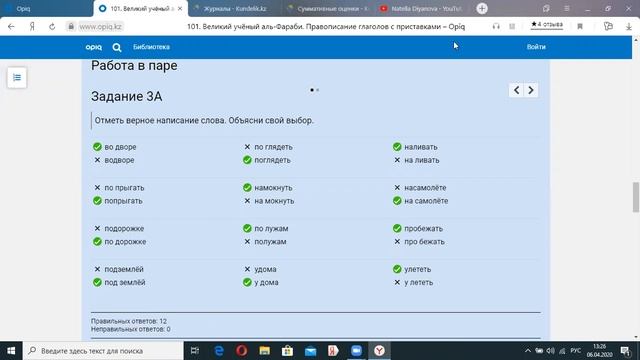Show hidden tray icons chevron

tap(528, 351)
